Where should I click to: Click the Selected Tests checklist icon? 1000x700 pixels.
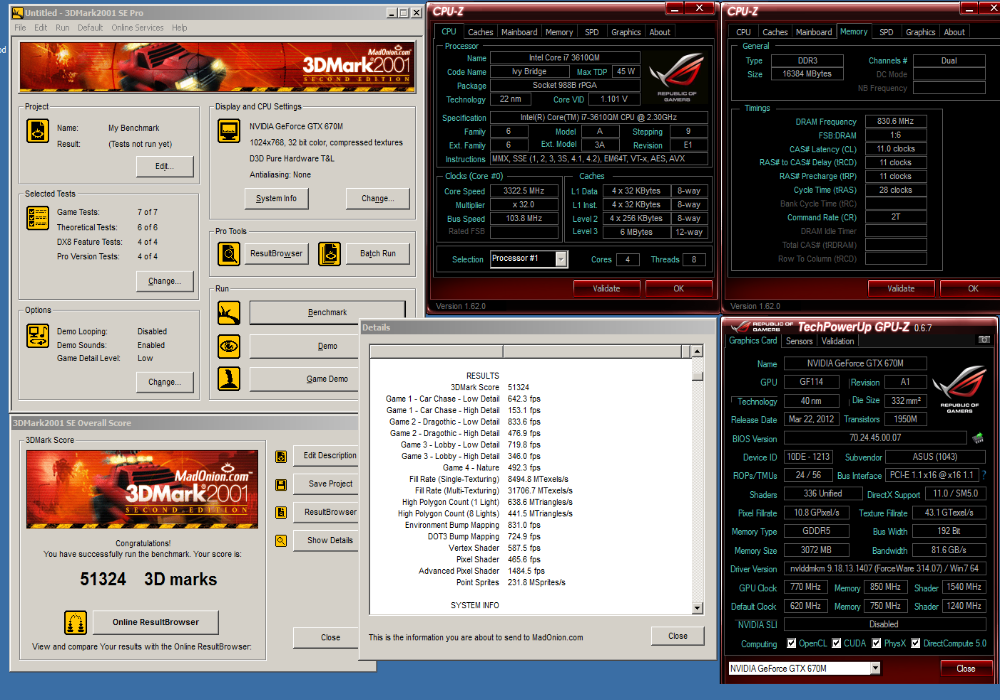tap(38, 218)
